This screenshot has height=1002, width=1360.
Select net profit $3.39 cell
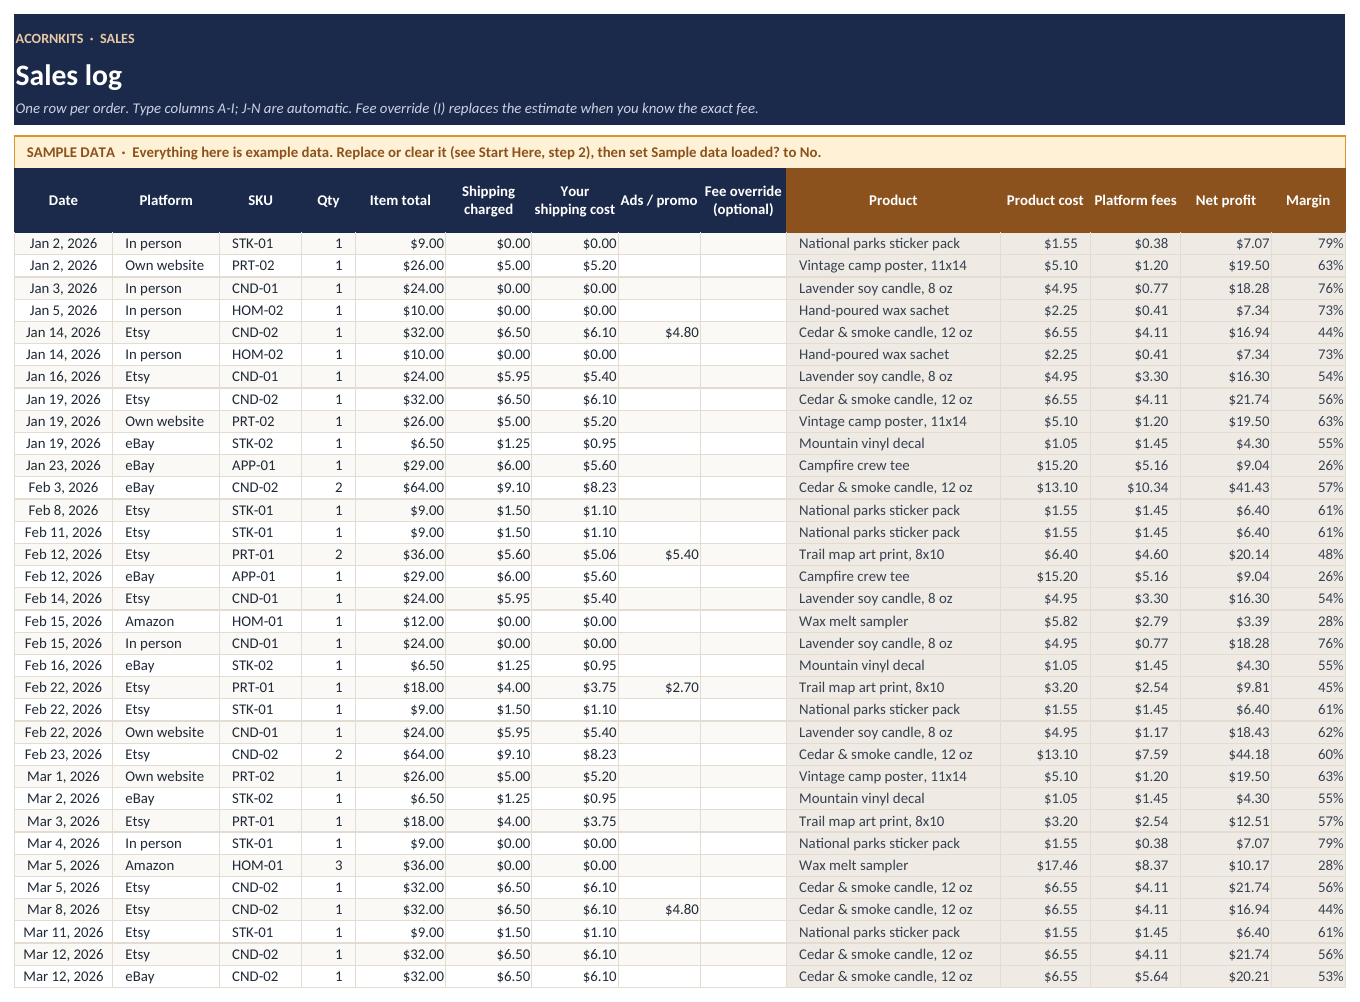point(1226,621)
